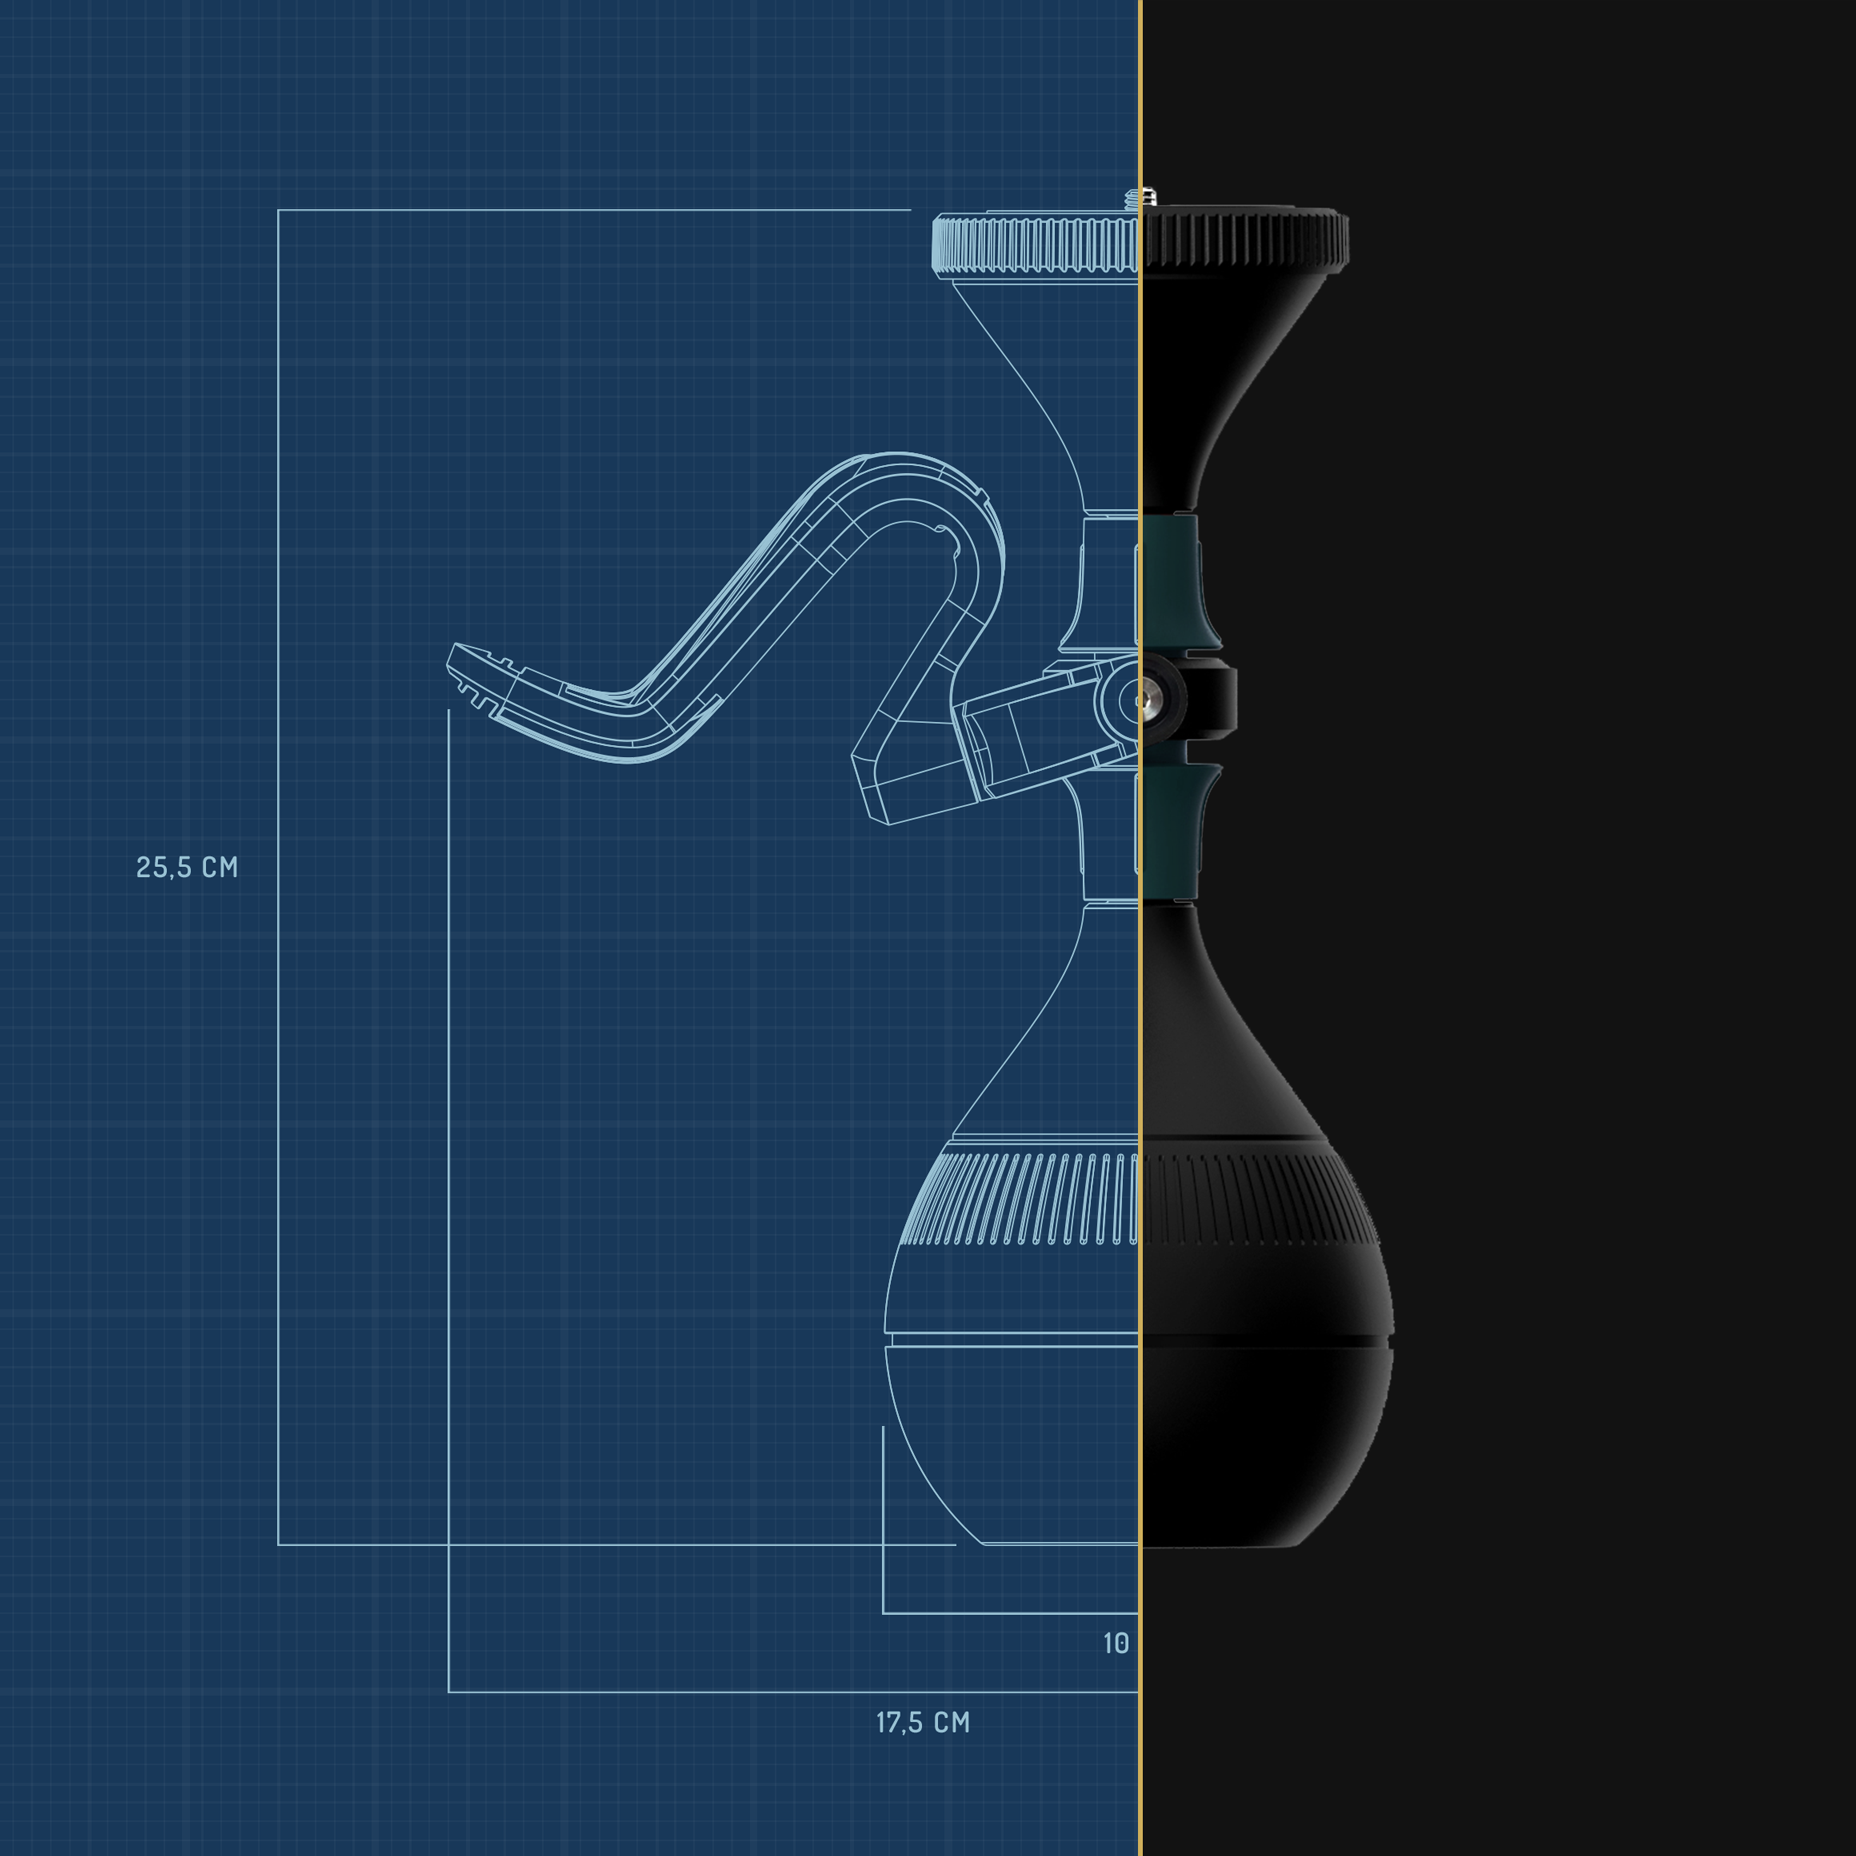The image size is (1856, 1856).
Task: Click the 10 dimension label
Action: tap(1116, 1643)
